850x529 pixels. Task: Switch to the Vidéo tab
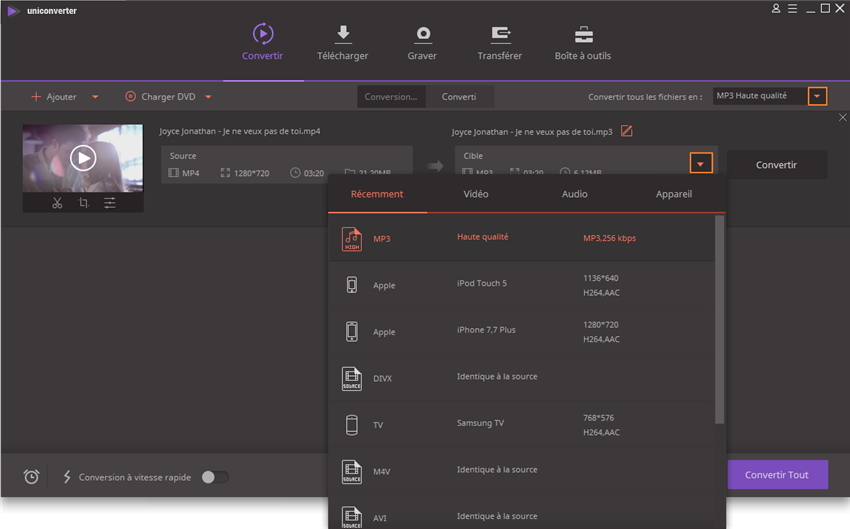pyautogui.click(x=476, y=194)
